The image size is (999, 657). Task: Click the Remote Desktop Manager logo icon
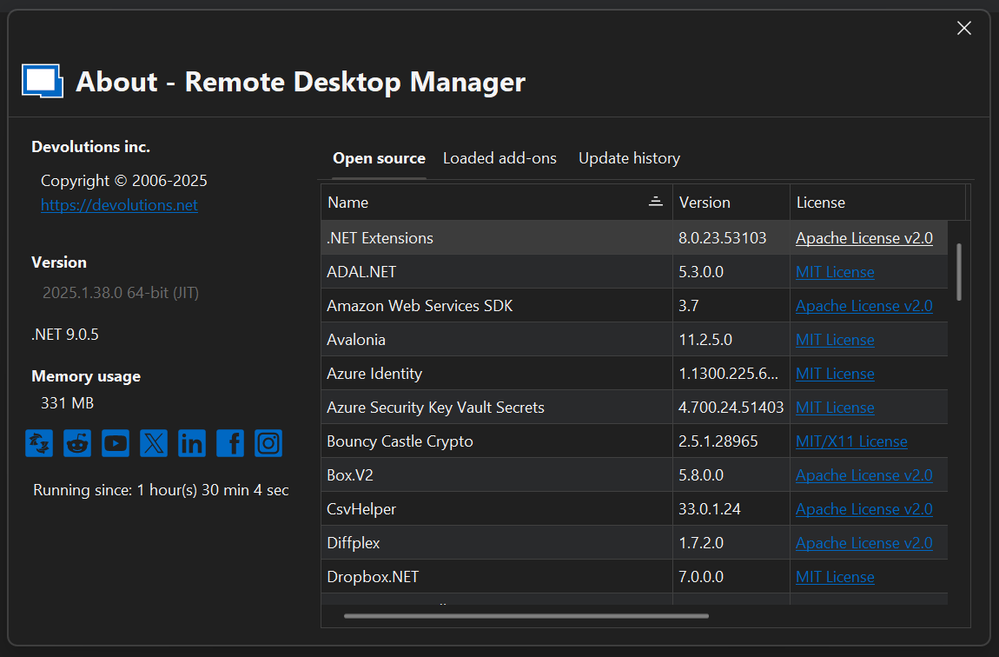(x=42, y=81)
